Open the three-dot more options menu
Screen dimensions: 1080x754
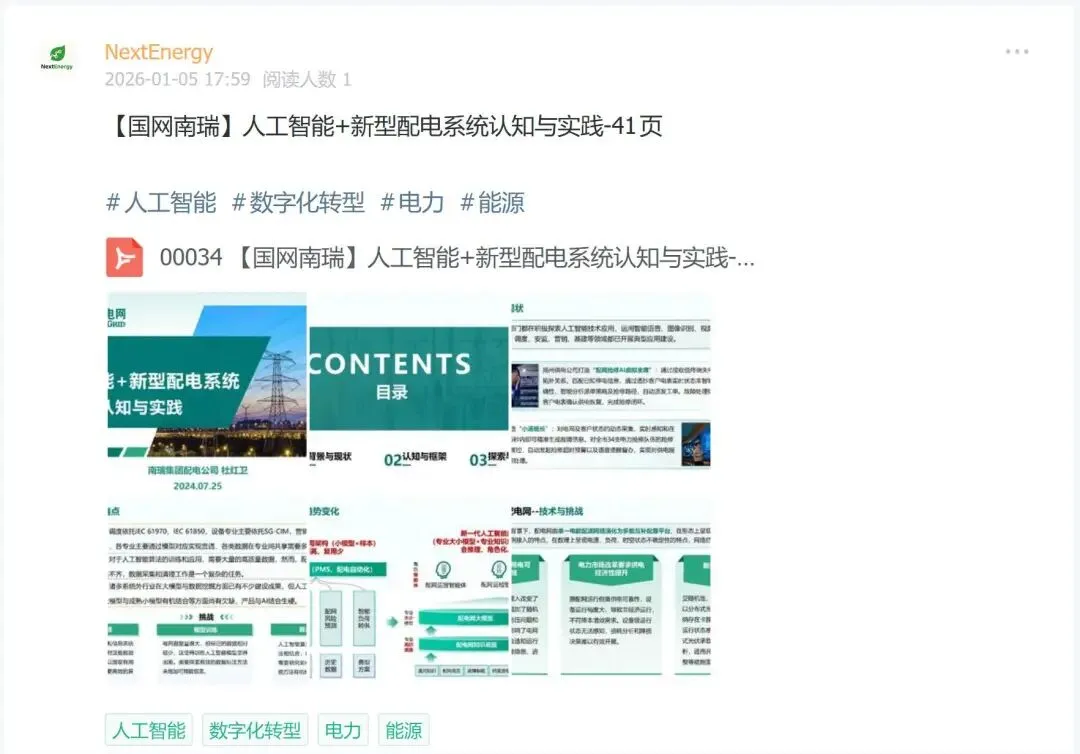pos(1017,52)
